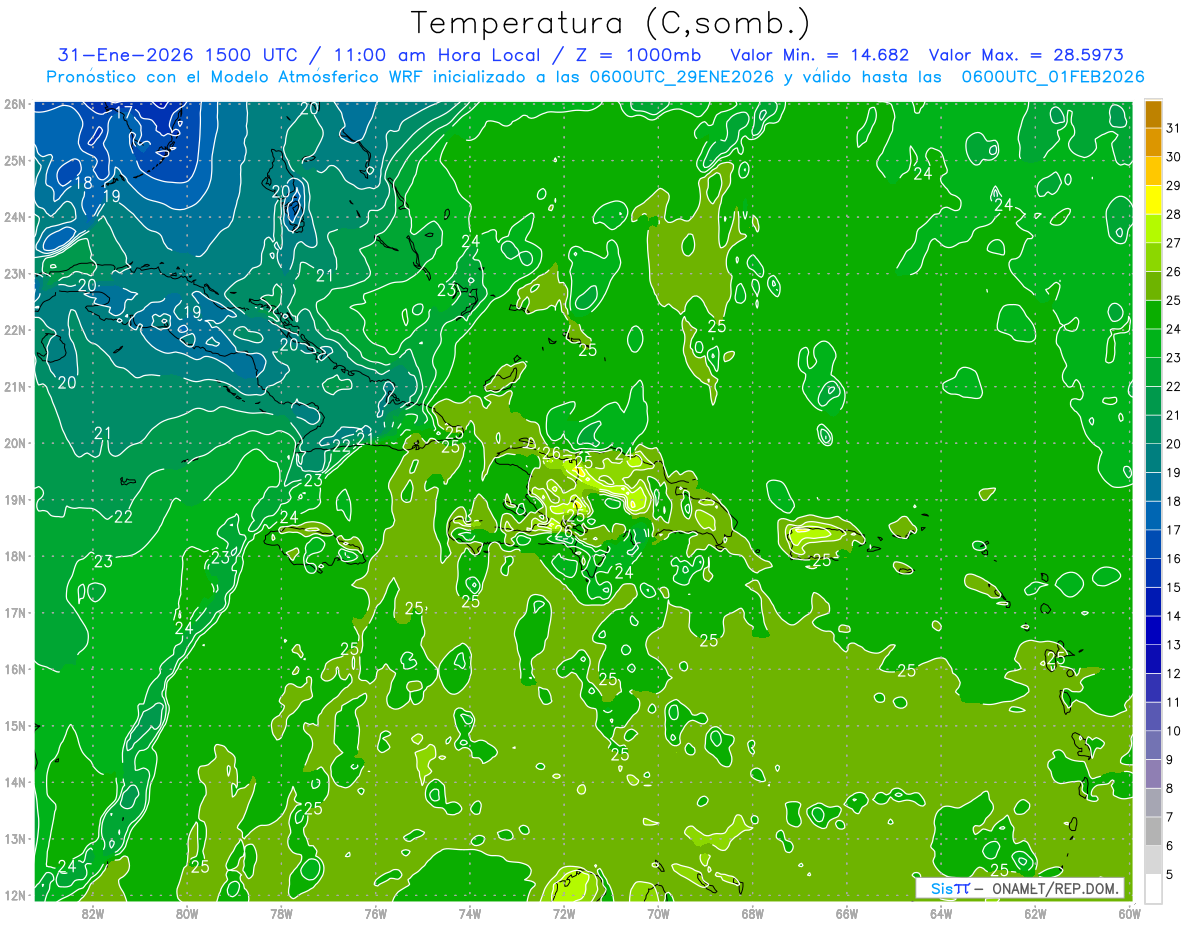Click the "14N" latitude axis label
The width and height of the screenshot is (1200, 927).
point(14,782)
